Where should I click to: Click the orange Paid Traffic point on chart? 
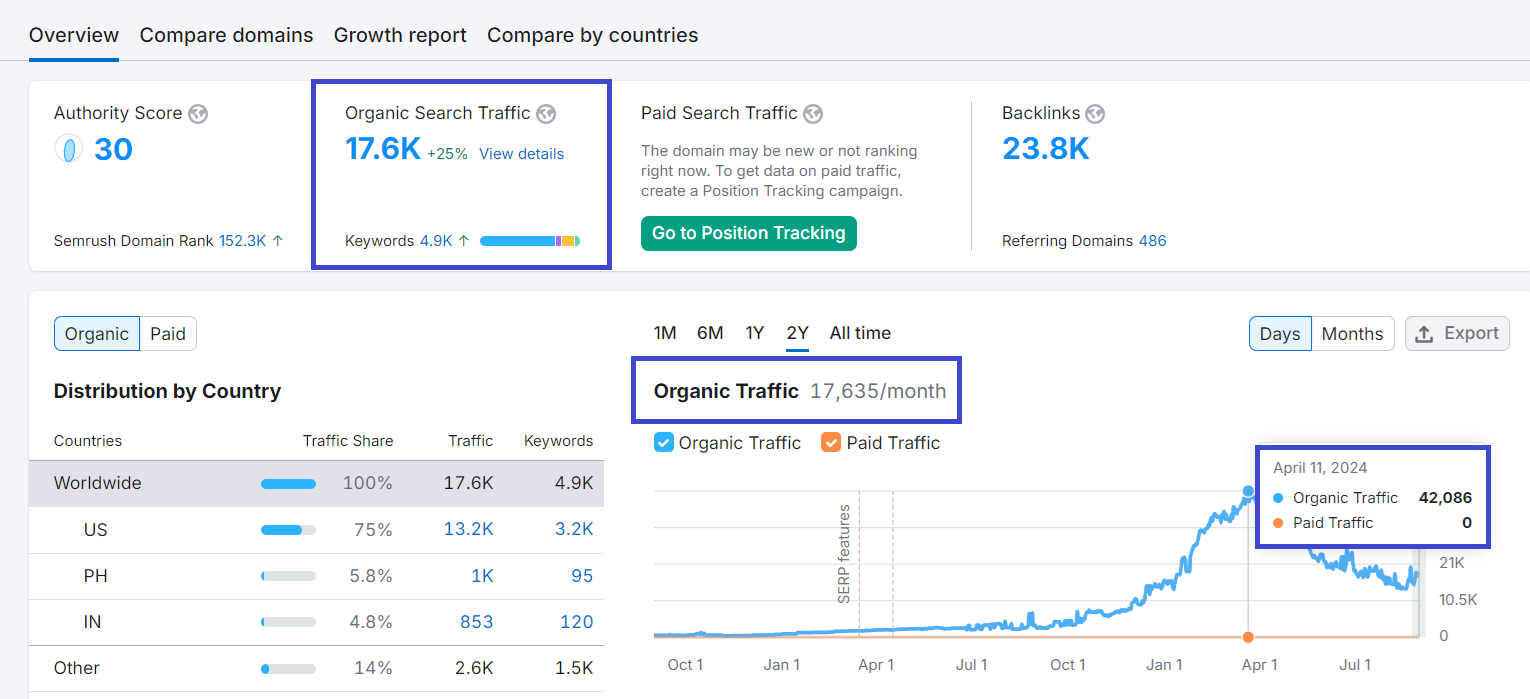tap(1248, 637)
